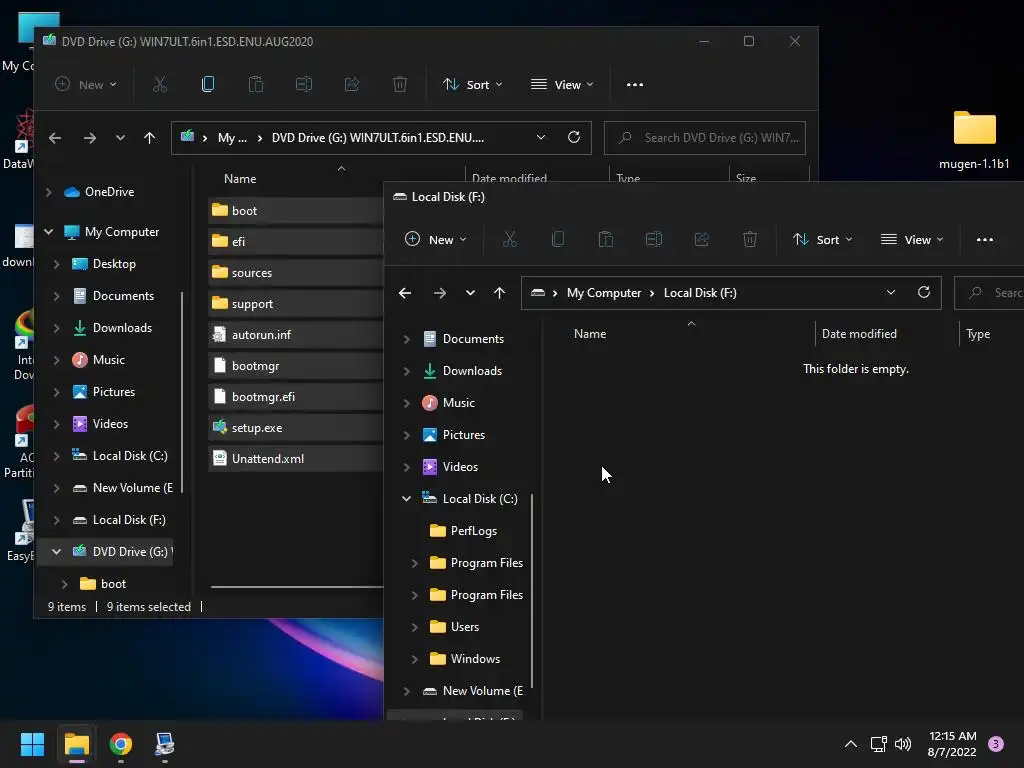Click File Explorer taskbar icon
Screen dimensions: 1024x768
pos(76,744)
